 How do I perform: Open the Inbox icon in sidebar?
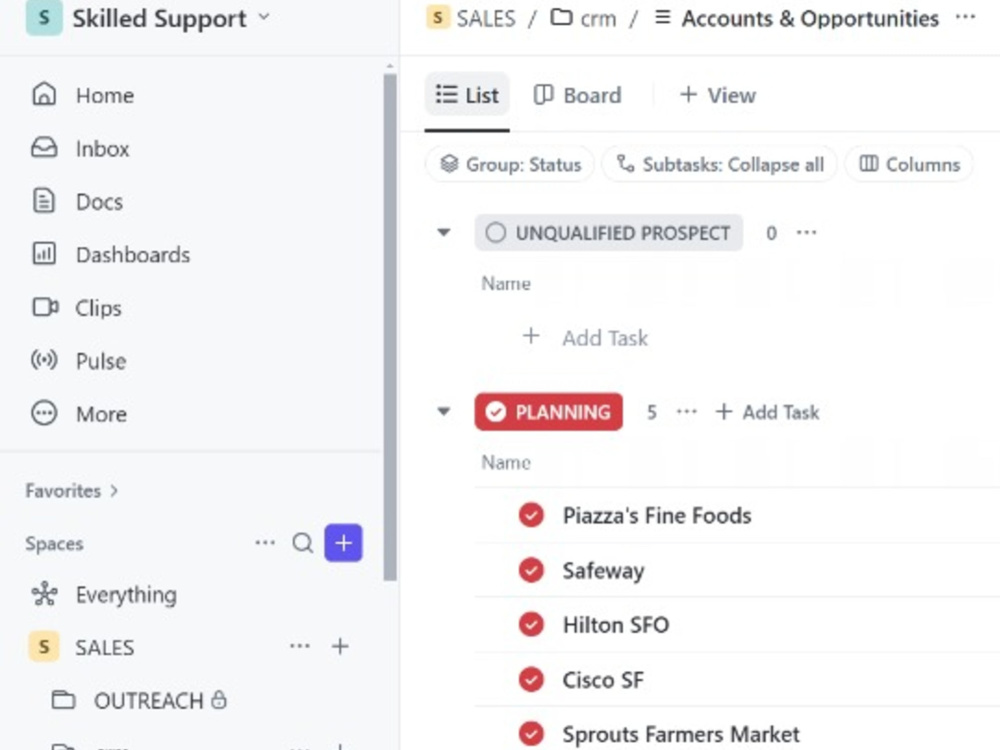point(44,148)
